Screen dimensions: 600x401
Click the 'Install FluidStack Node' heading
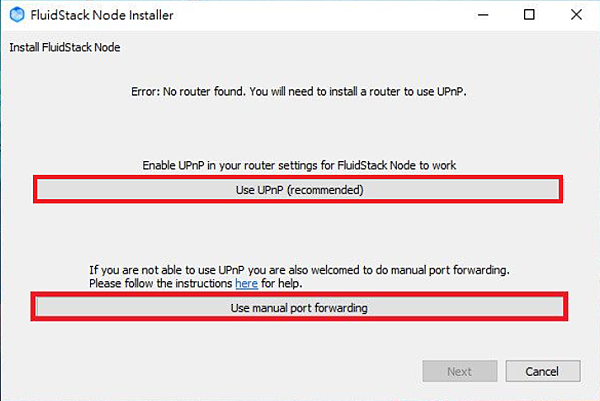65,47
